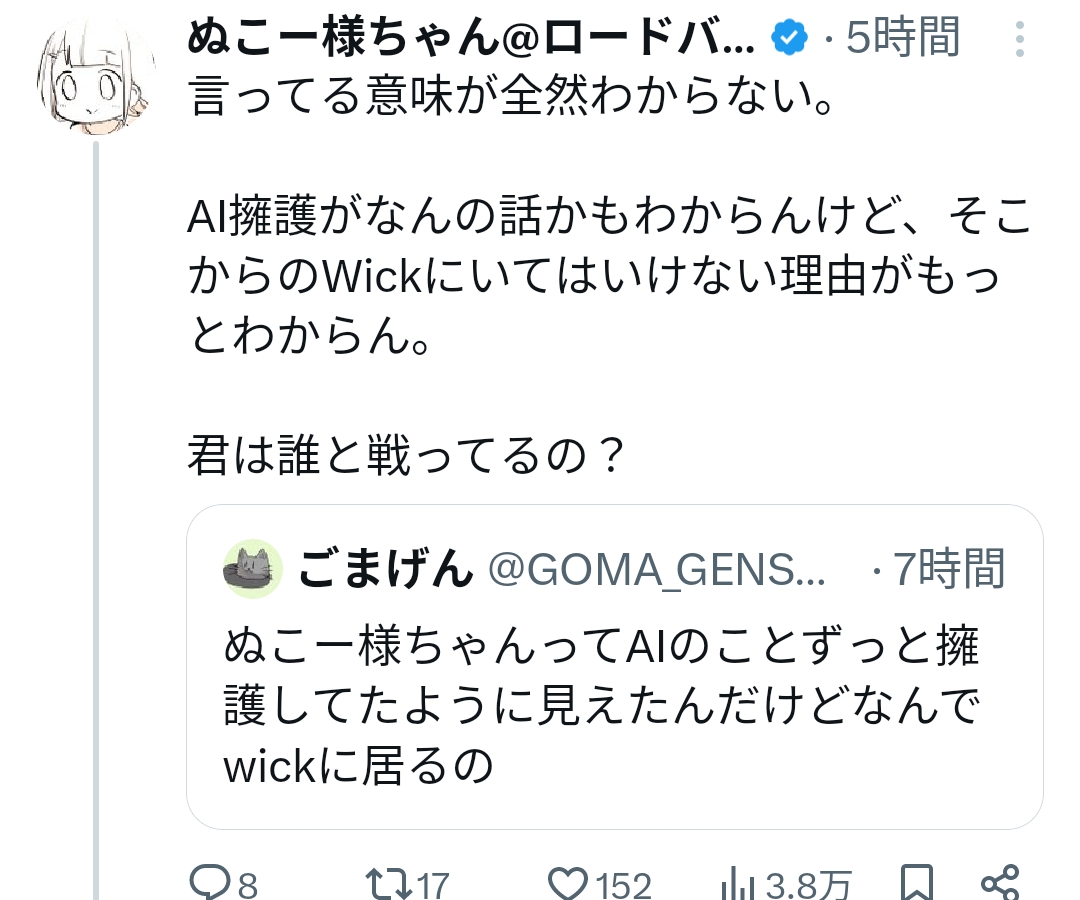1080x900 pixels.
Task: Click the main tweet text 言ってる意味が全然わからない
Action: tap(511, 100)
